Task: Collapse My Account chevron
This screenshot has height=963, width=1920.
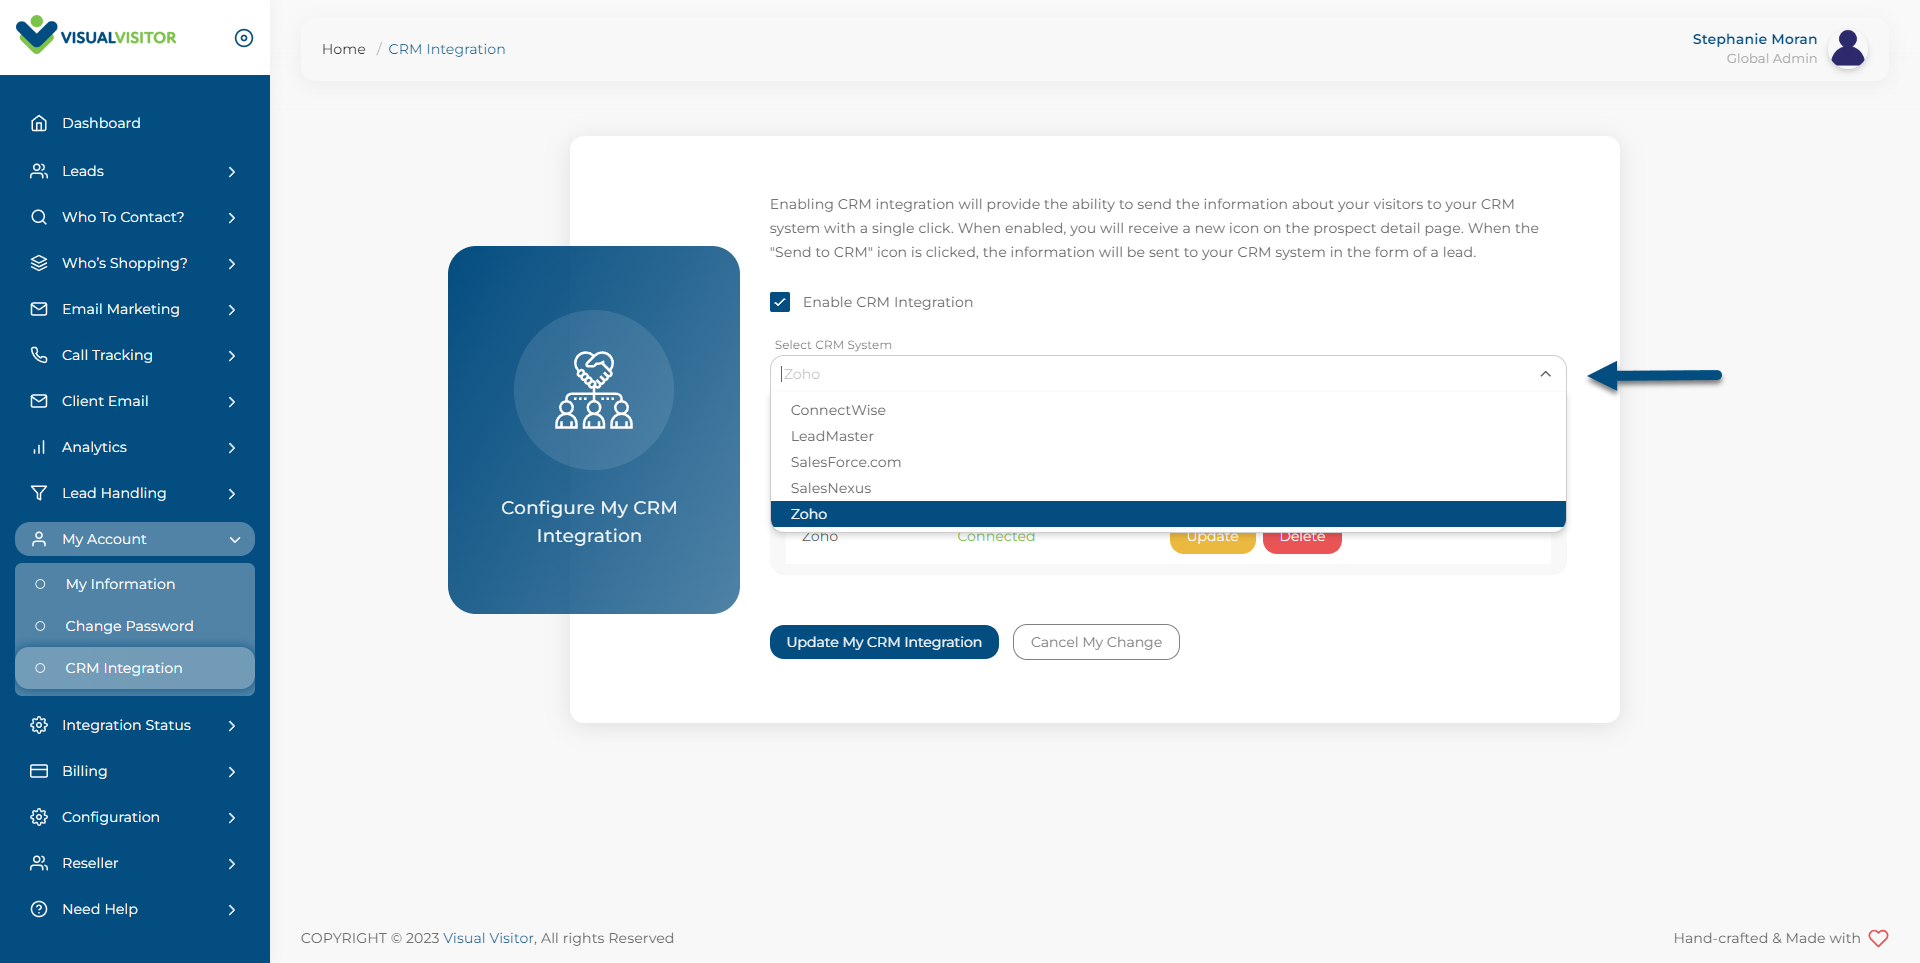Action: (235, 540)
